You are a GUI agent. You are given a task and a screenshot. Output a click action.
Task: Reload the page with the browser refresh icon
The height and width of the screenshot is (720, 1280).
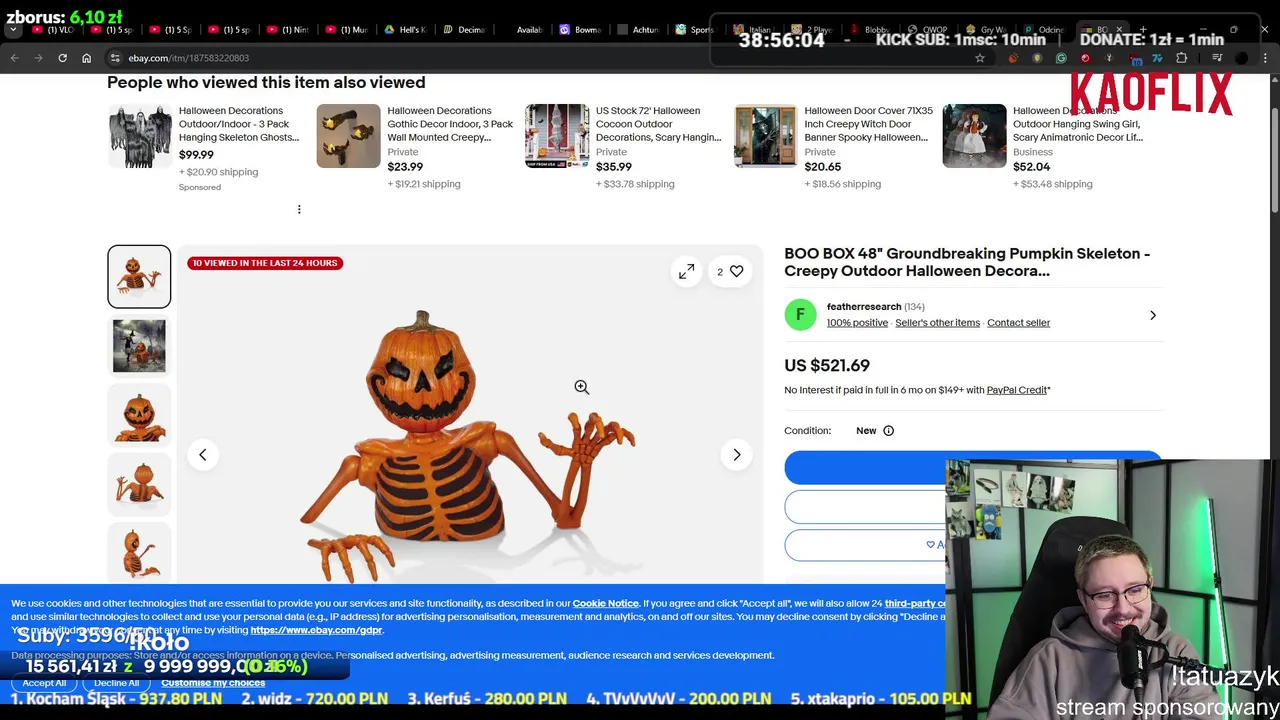[62, 58]
